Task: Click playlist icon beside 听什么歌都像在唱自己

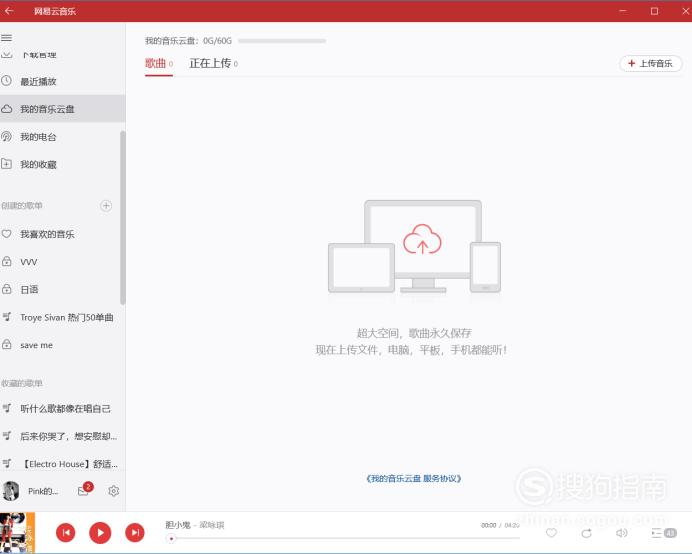Action: tap(7, 408)
